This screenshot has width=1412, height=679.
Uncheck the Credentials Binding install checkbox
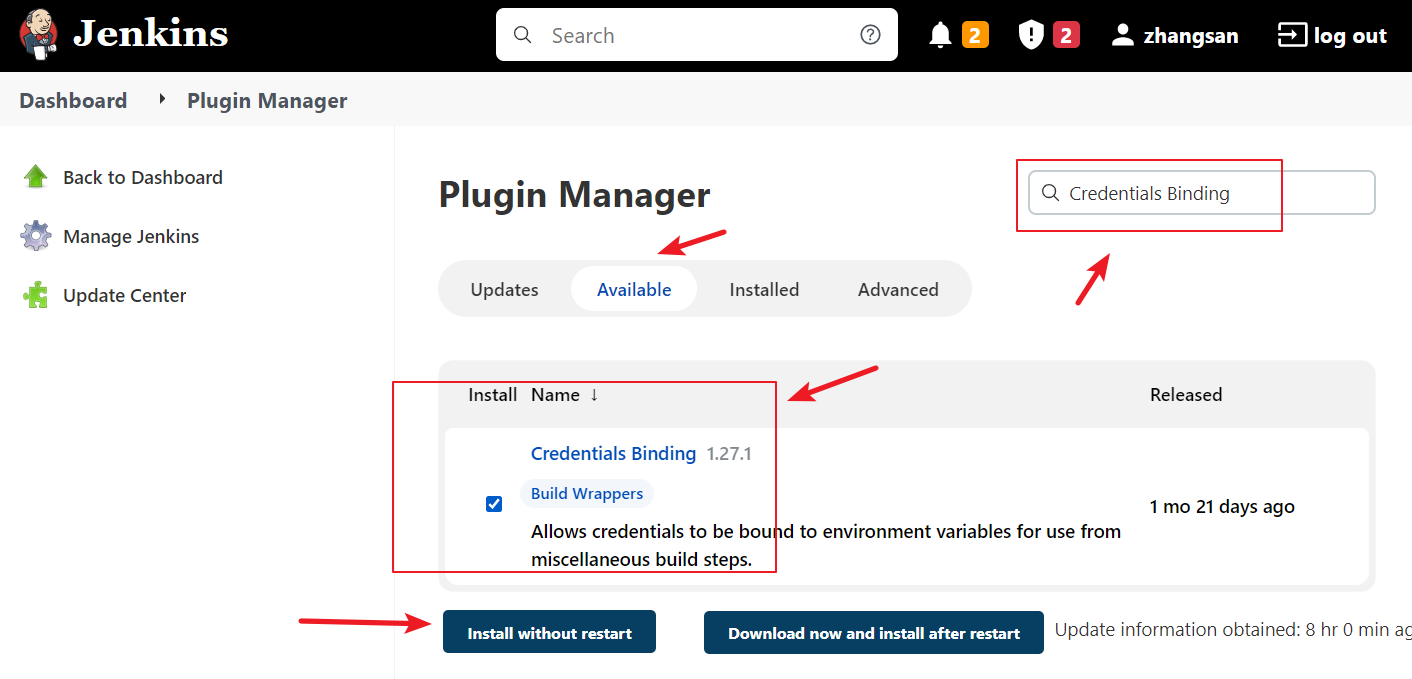coord(494,503)
